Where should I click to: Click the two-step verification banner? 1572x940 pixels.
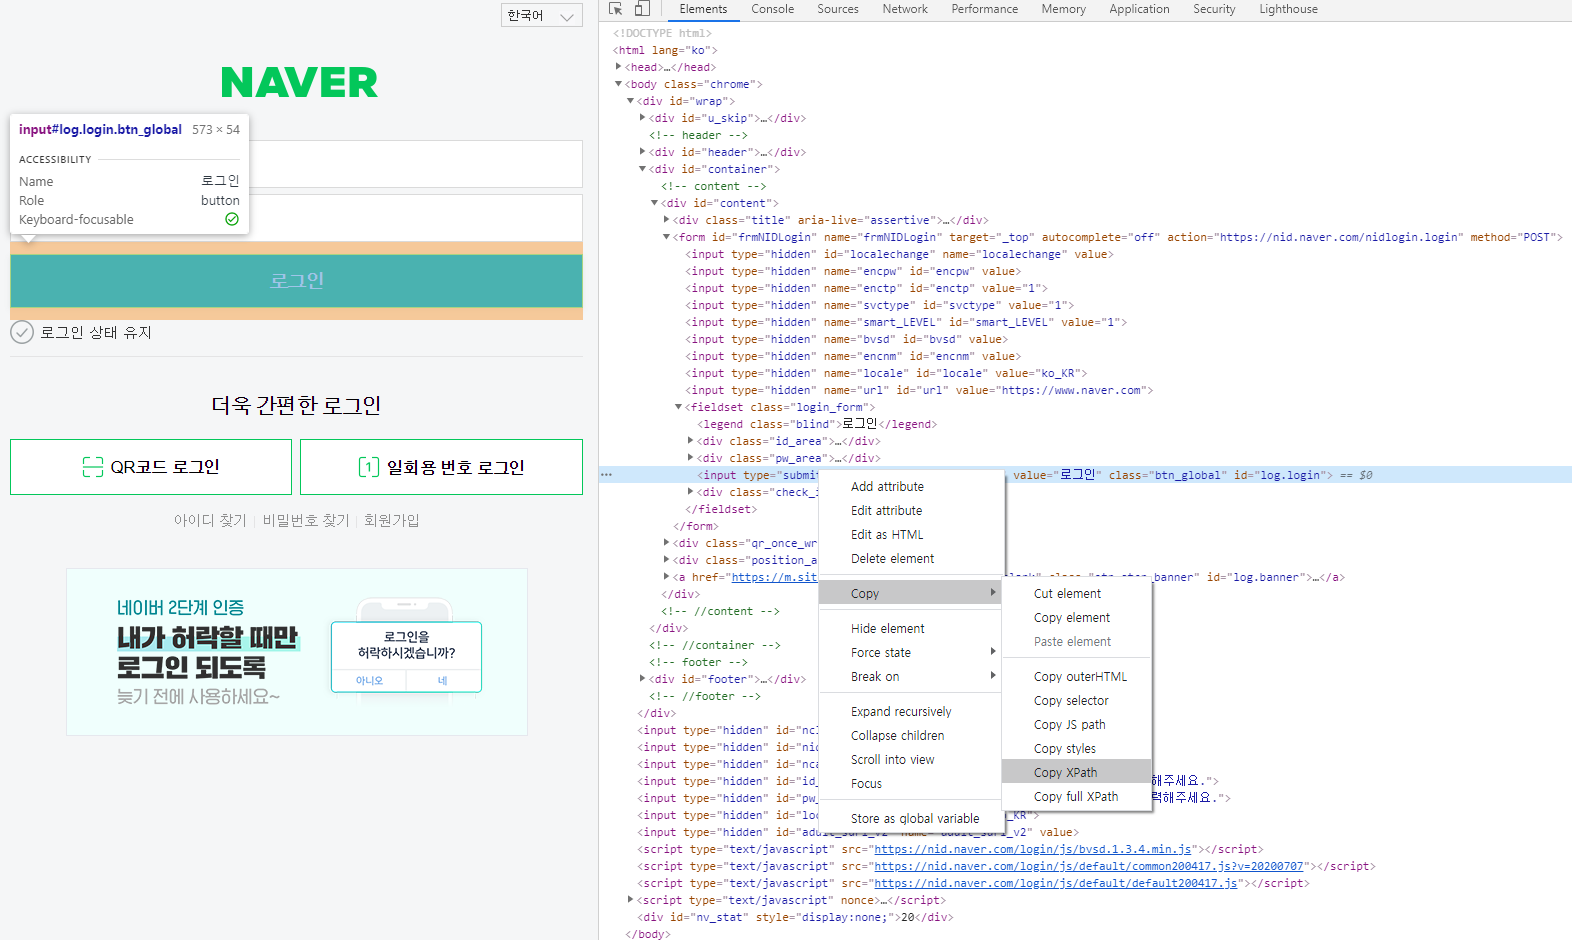point(297,652)
